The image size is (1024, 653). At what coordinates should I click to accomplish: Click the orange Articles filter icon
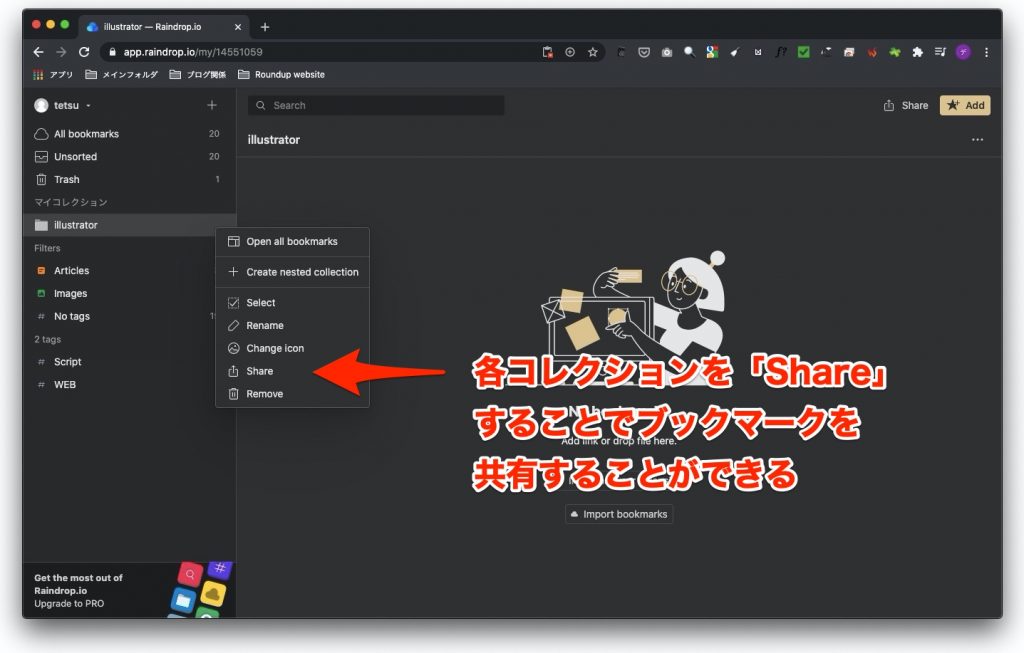(41, 270)
